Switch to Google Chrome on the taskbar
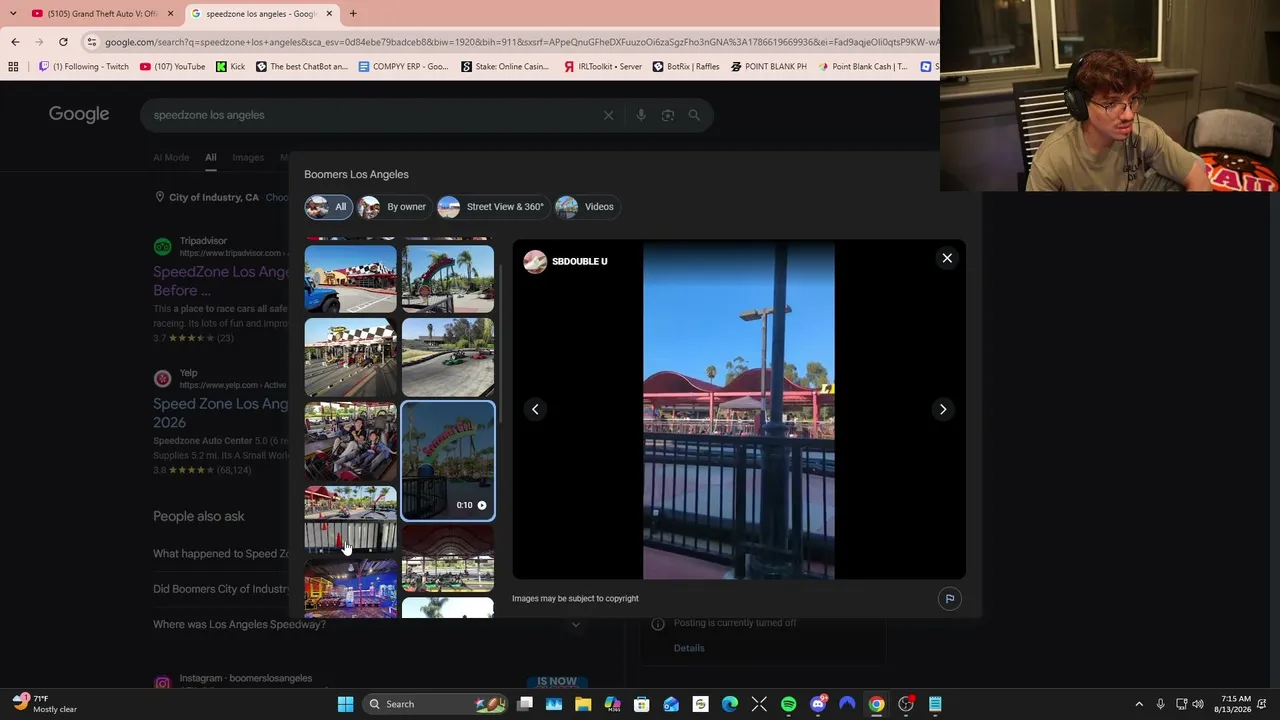Viewport: 1280px width, 720px height. coord(876,704)
